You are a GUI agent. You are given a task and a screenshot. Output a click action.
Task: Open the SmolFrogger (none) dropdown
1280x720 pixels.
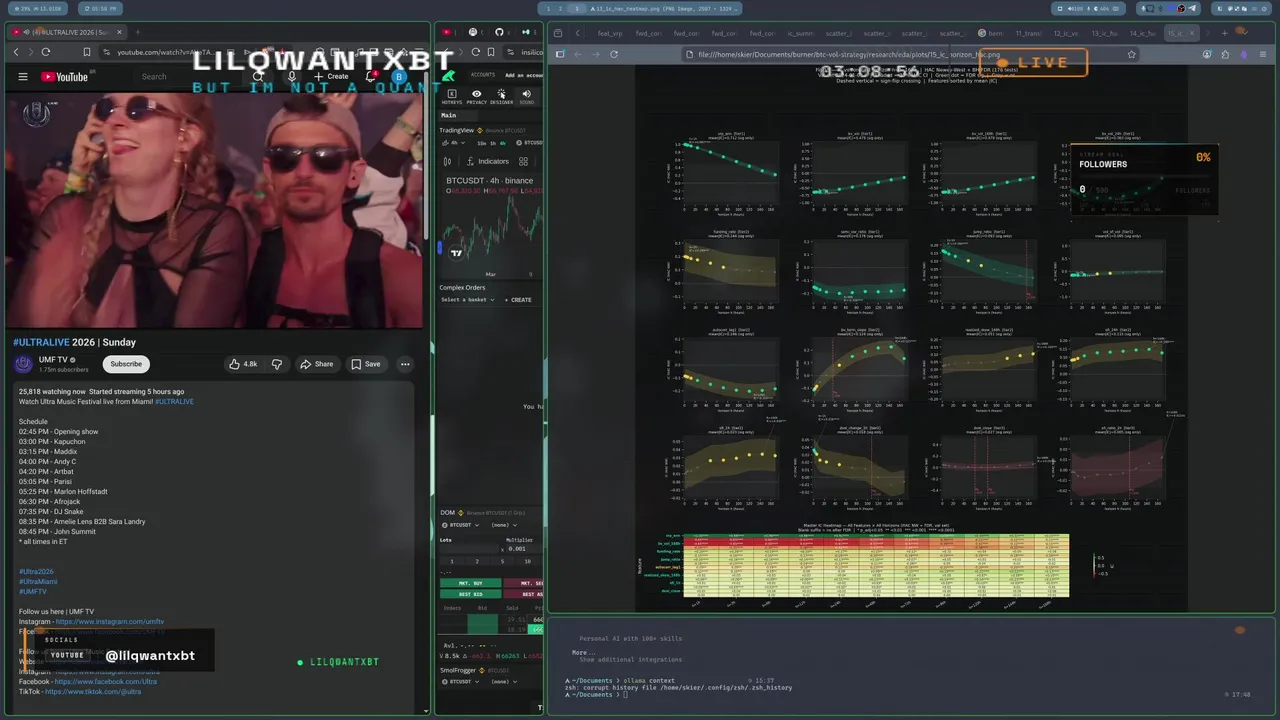point(503,682)
